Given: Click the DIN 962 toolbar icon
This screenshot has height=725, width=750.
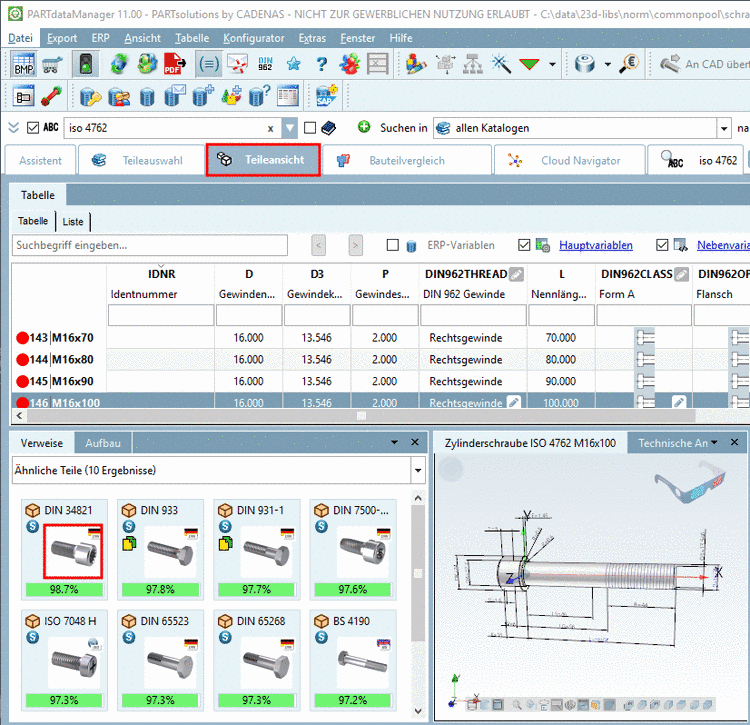Looking at the screenshot, I should [x=265, y=64].
